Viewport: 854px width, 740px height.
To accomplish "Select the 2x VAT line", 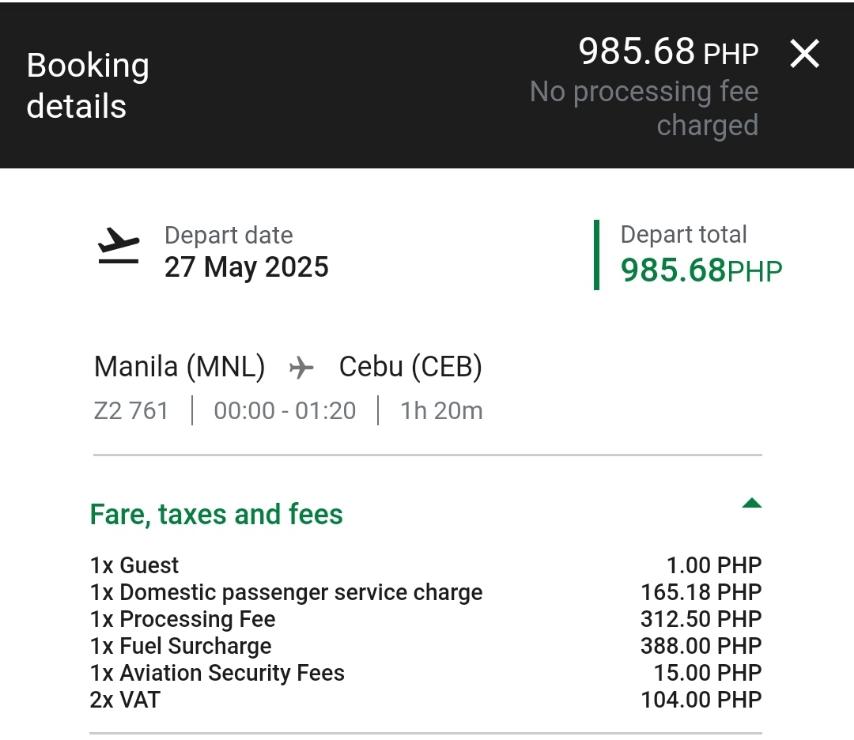I will [125, 700].
